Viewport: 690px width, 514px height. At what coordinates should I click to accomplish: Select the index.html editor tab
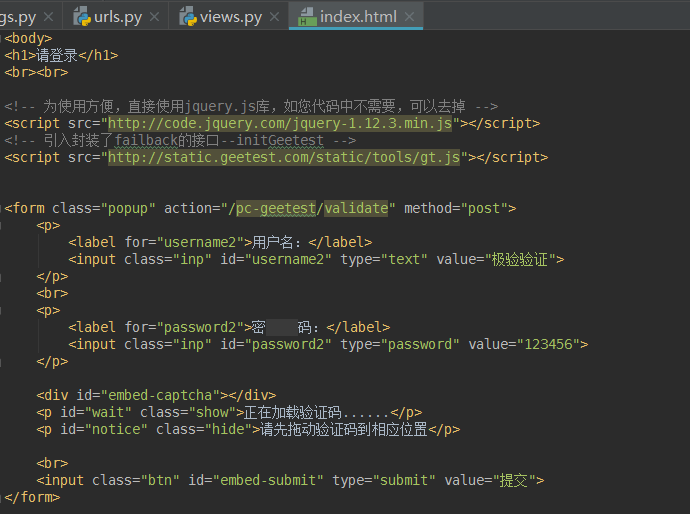click(x=358, y=17)
